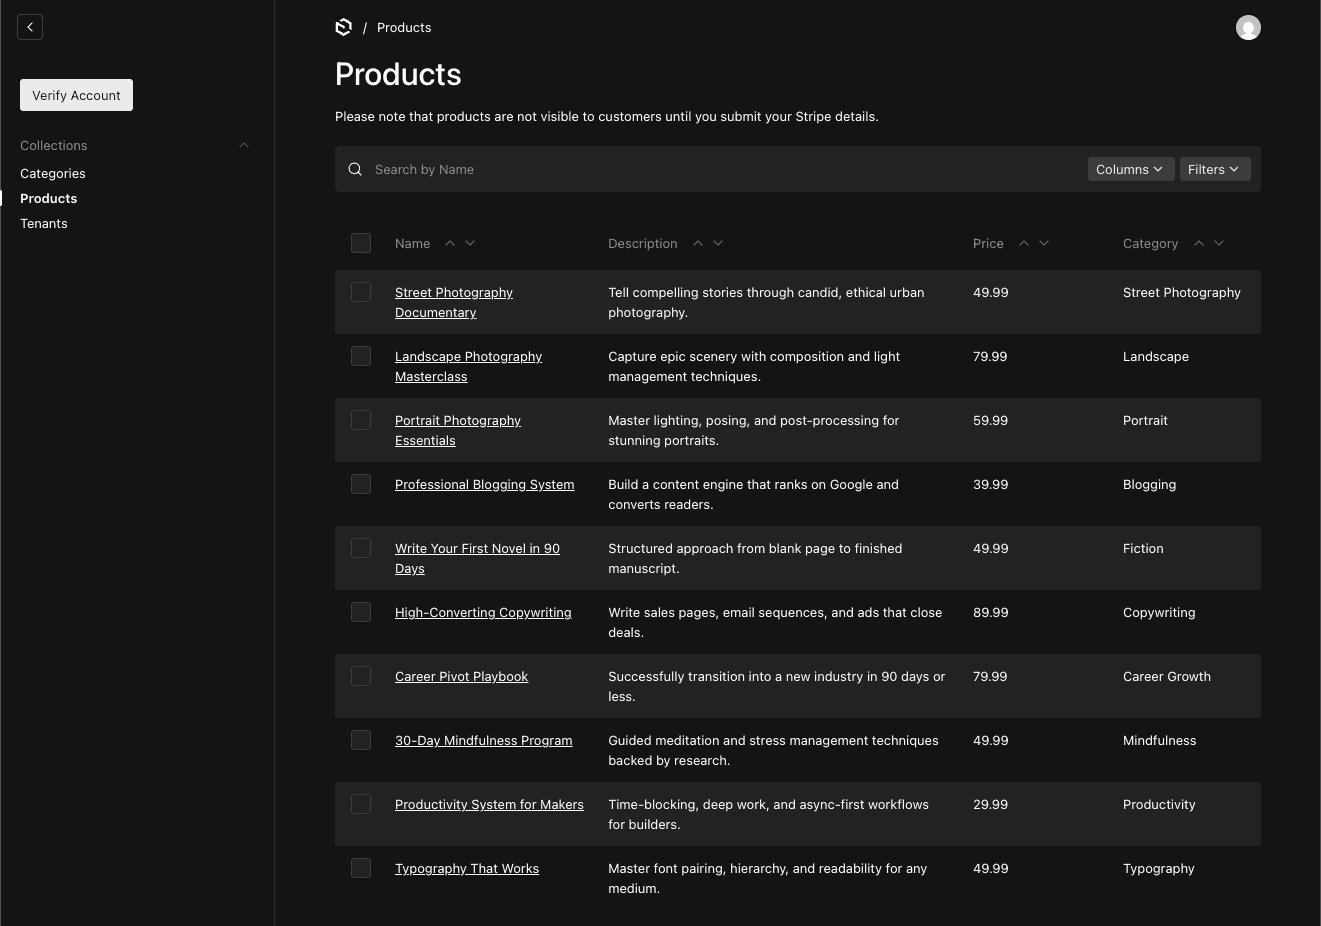The image size is (1321, 926).
Task: Sort Name column descending
Action: pos(470,243)
